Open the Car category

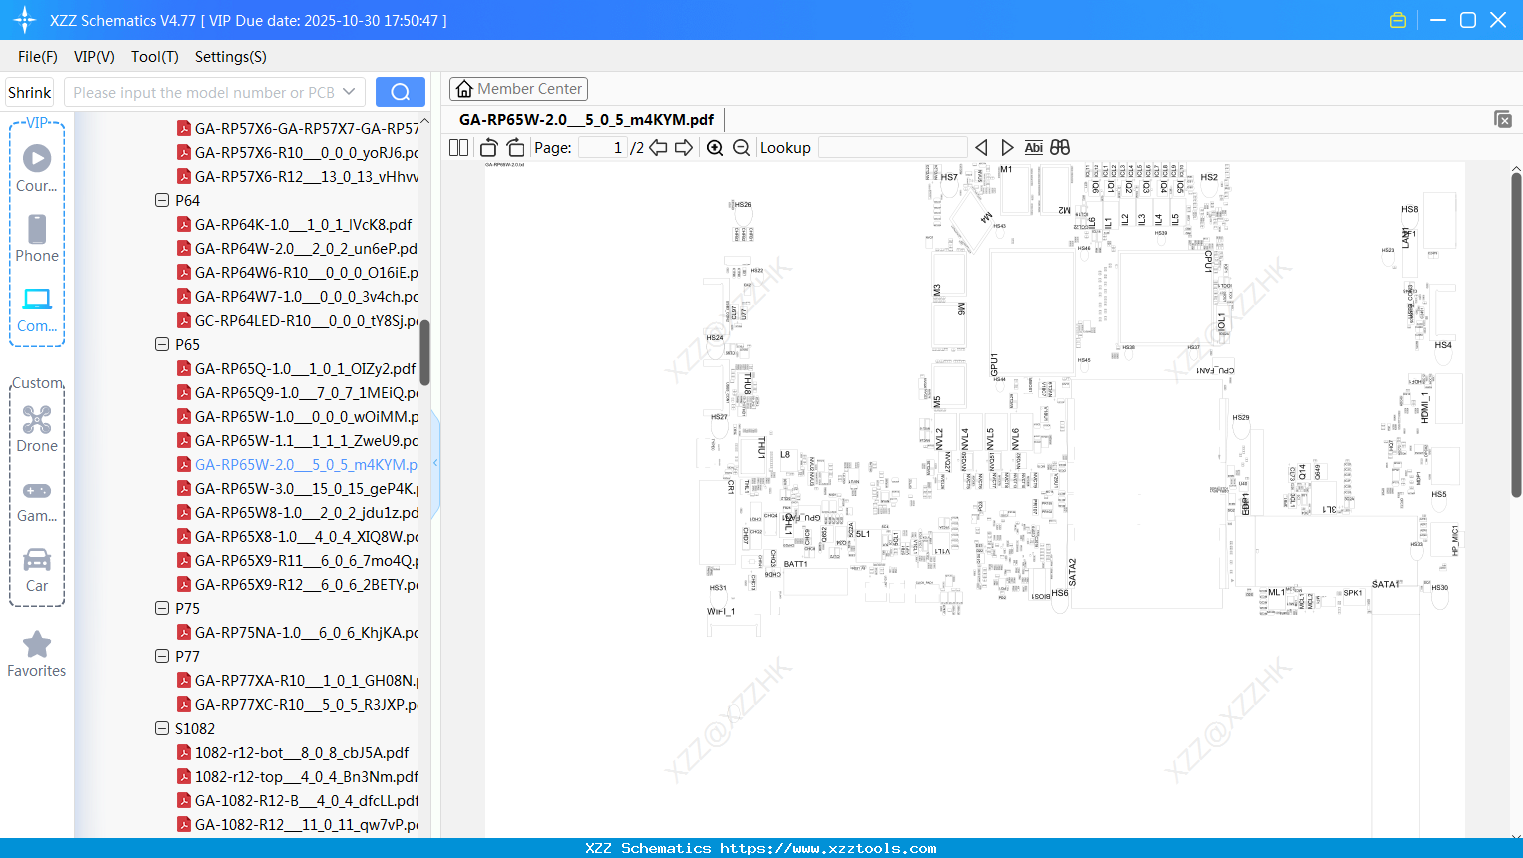pos(37,570)
